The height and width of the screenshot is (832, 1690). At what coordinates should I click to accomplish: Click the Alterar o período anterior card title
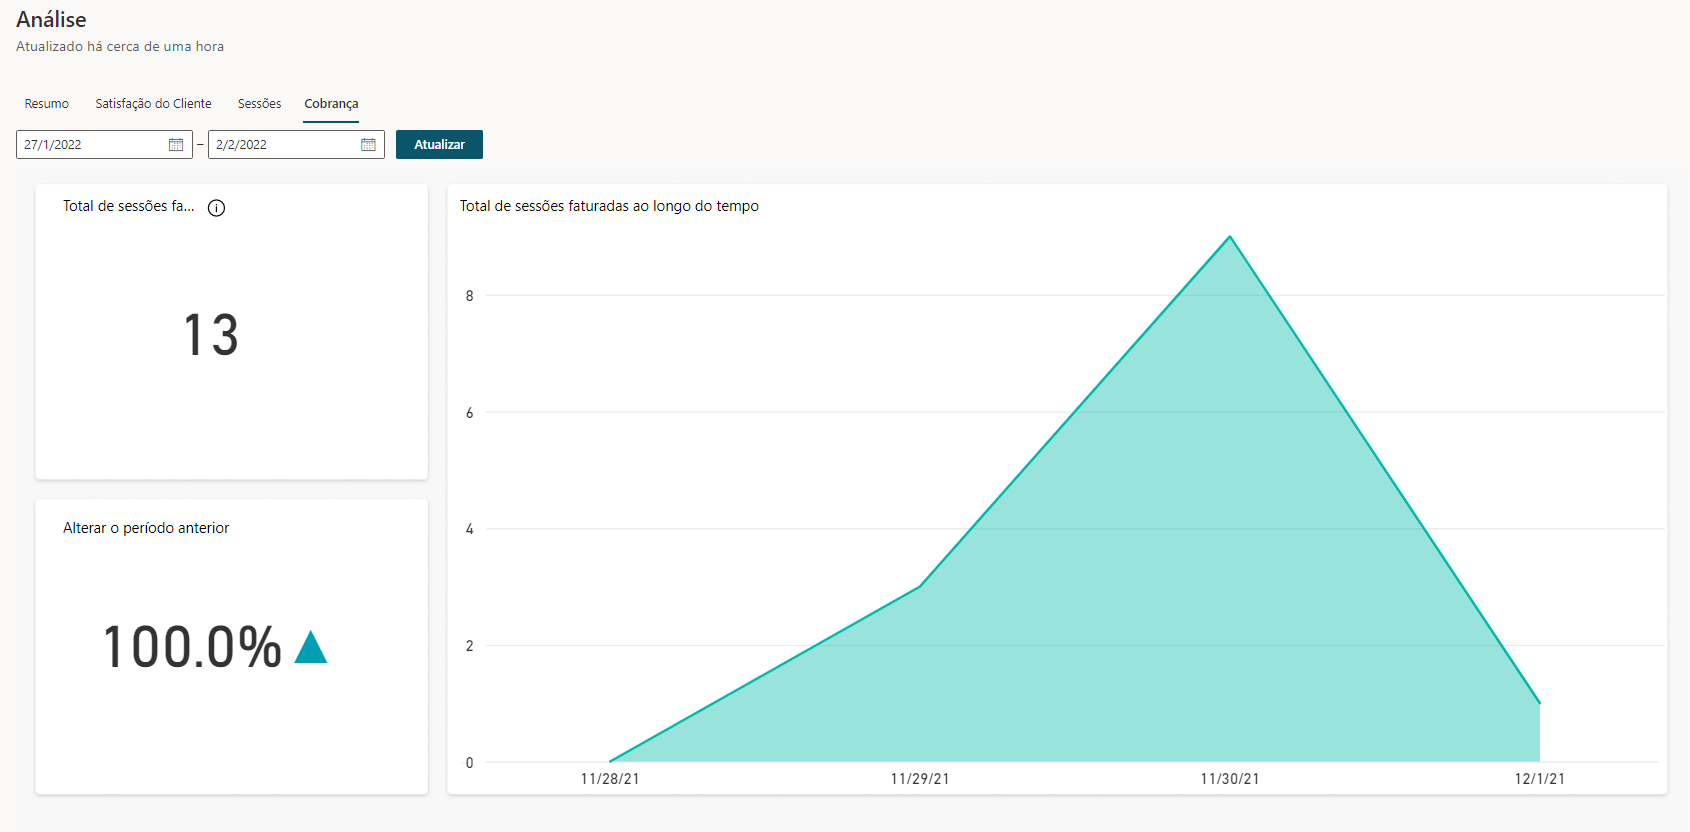point(146,528)
